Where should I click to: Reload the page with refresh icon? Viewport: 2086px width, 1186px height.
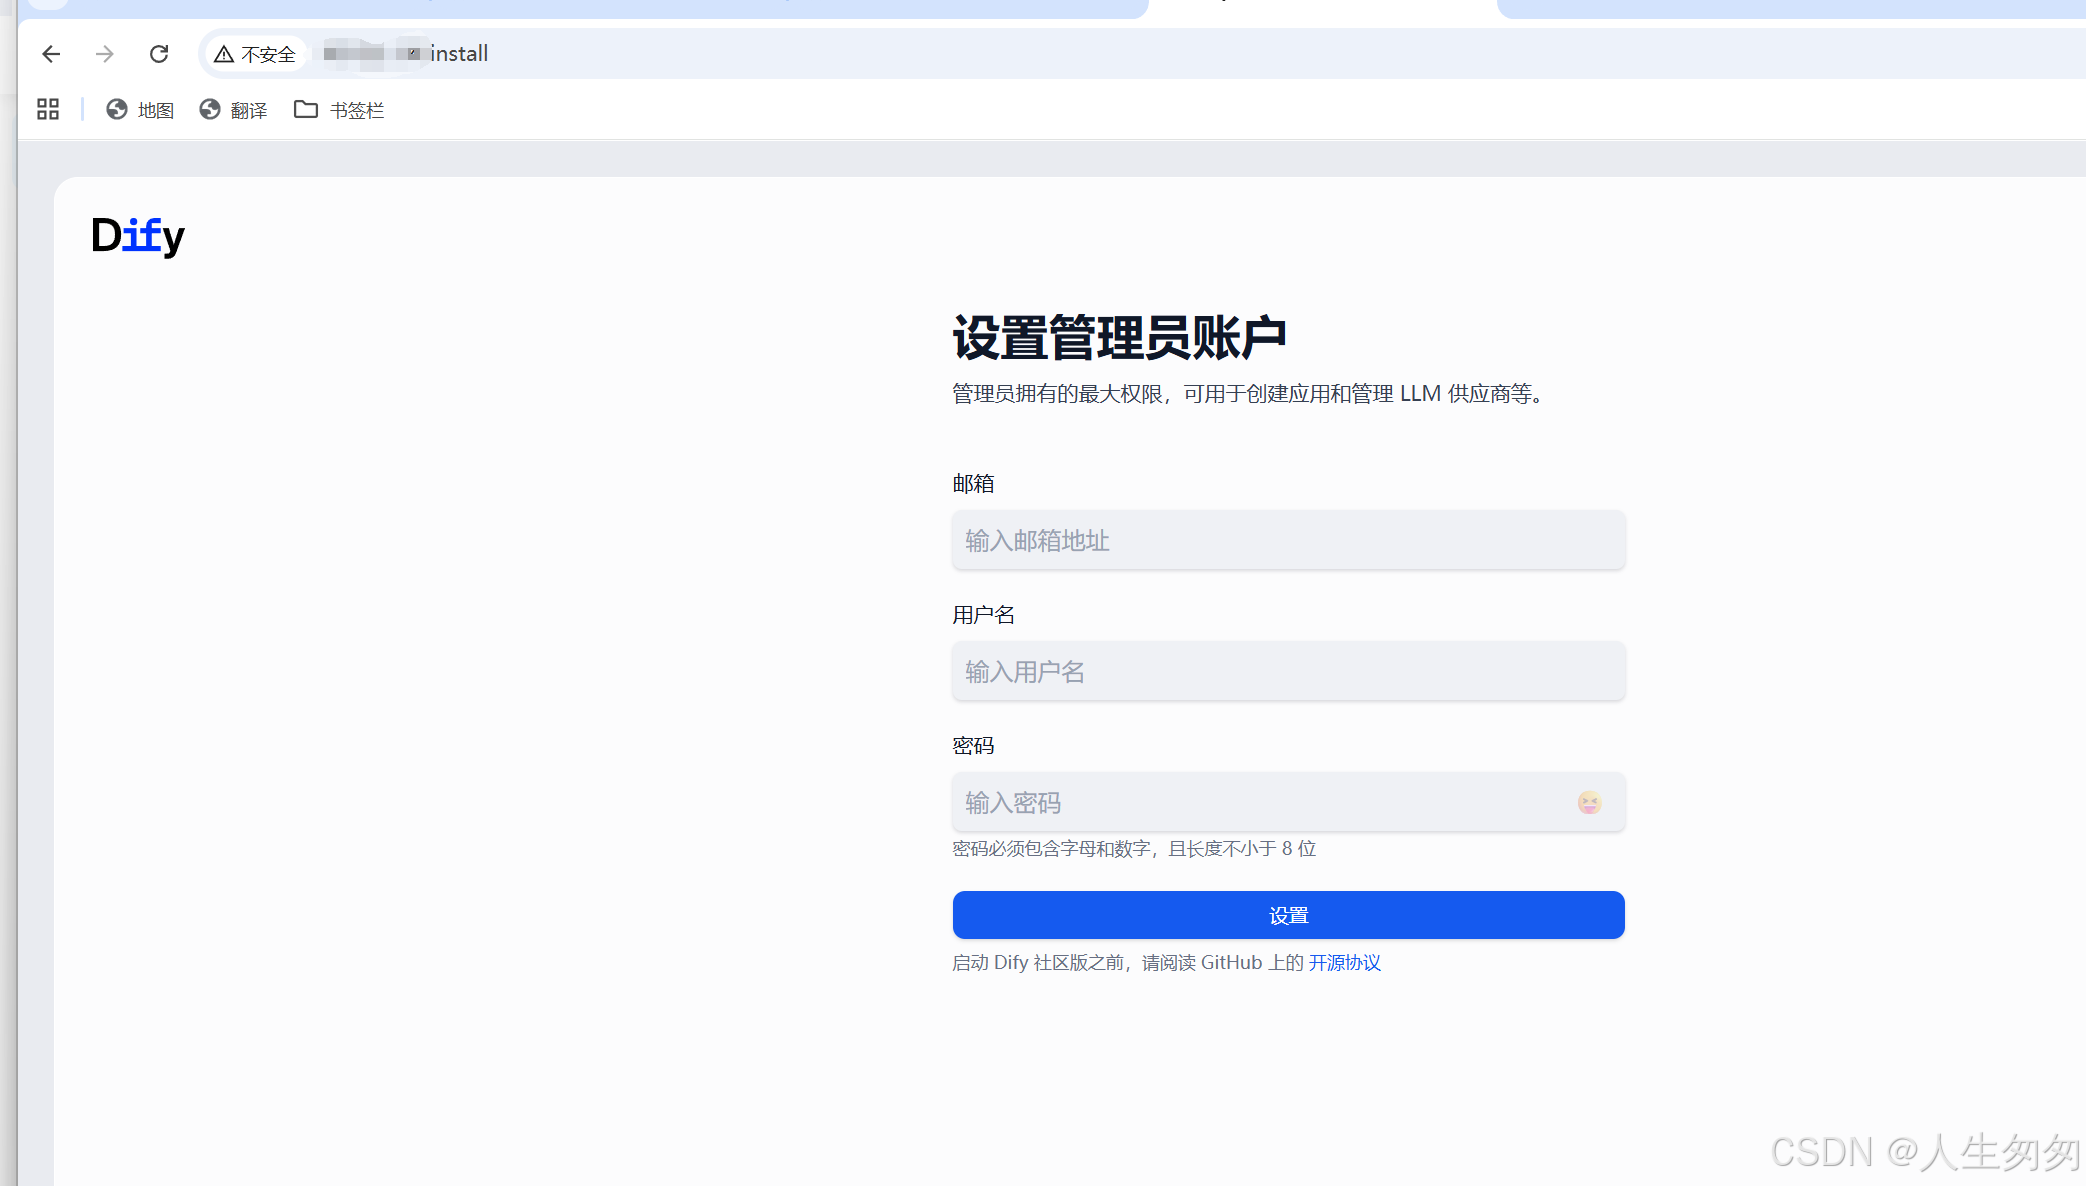(159, 54)
